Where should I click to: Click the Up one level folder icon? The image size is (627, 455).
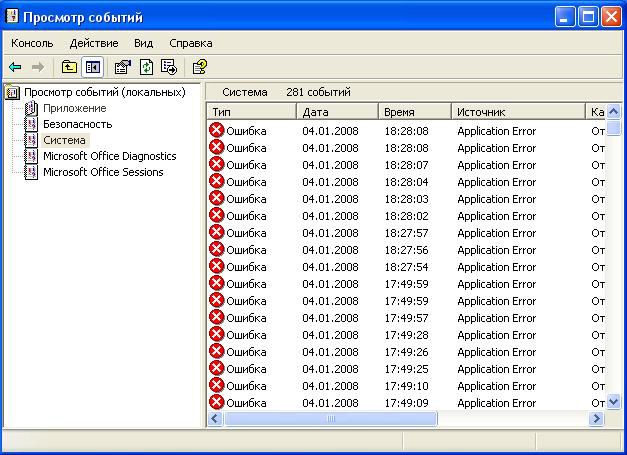(x=69, y=67)
